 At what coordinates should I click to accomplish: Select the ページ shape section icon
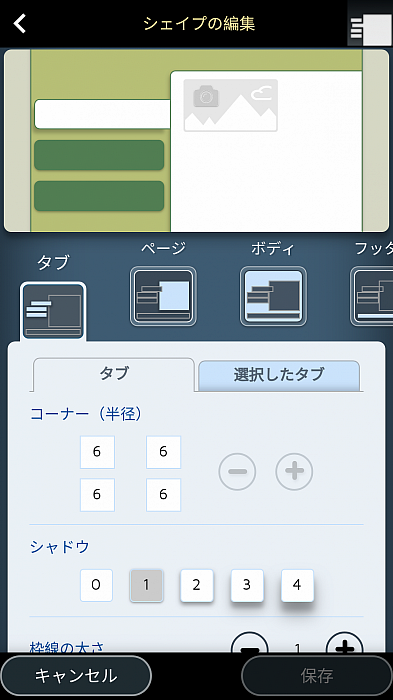pos(163,296)
